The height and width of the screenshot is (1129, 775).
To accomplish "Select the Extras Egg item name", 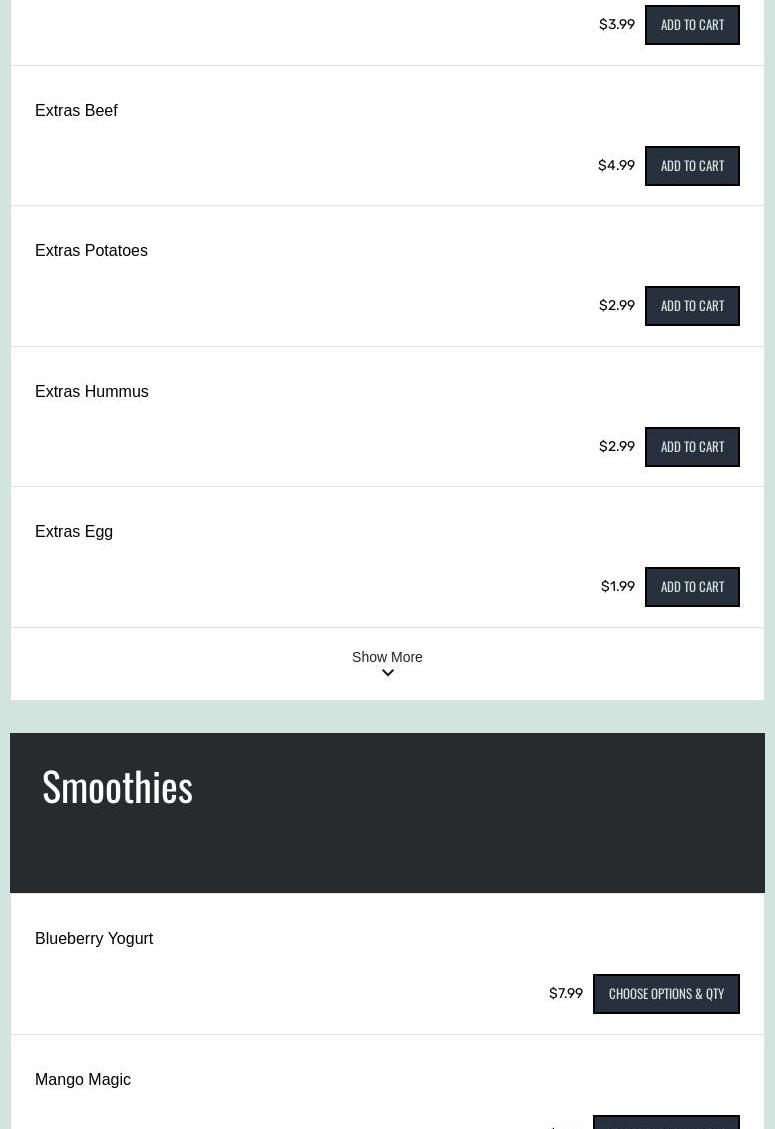I will [74, 532].
